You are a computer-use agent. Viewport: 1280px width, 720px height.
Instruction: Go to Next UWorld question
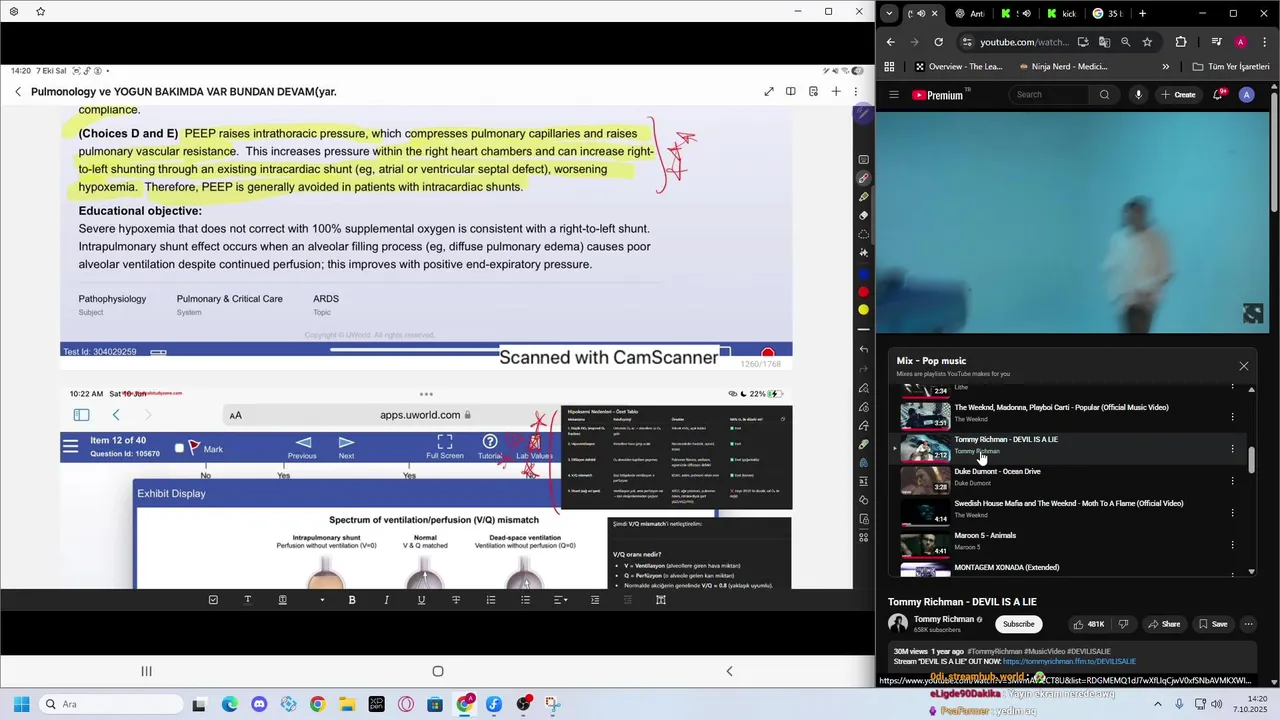(346, 447)
